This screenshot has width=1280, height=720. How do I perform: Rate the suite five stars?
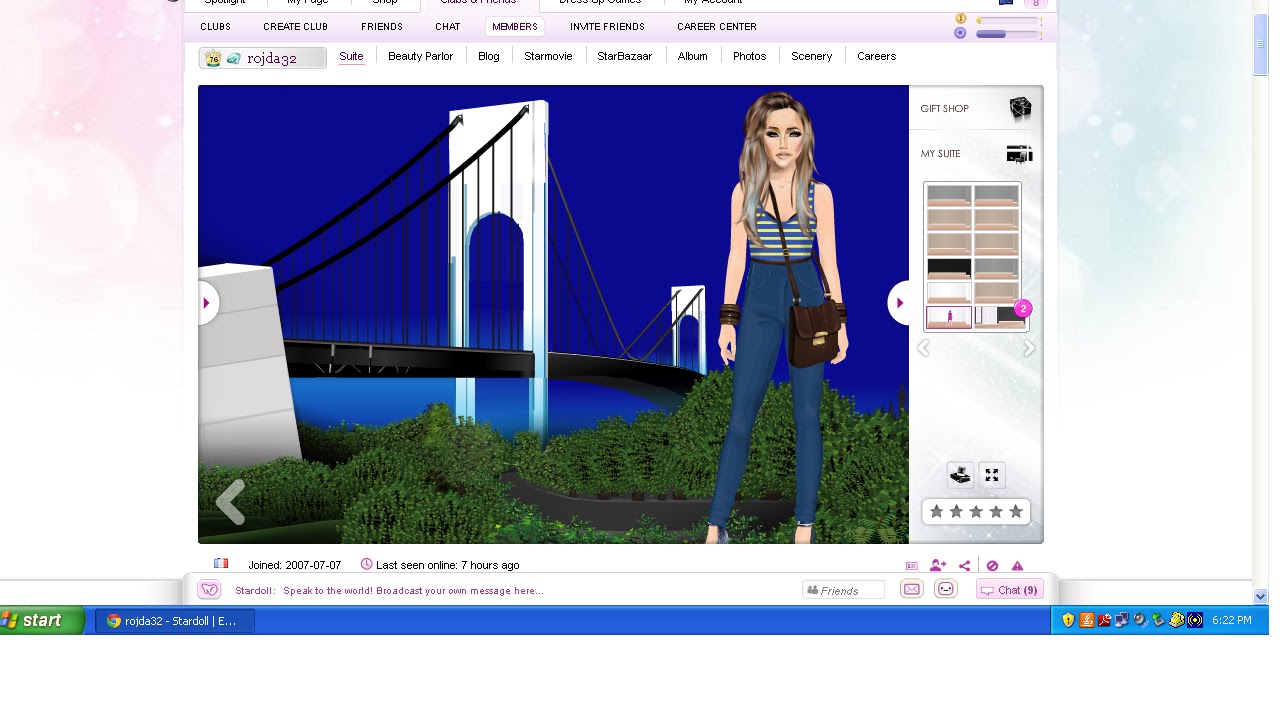coord(1016,511)
